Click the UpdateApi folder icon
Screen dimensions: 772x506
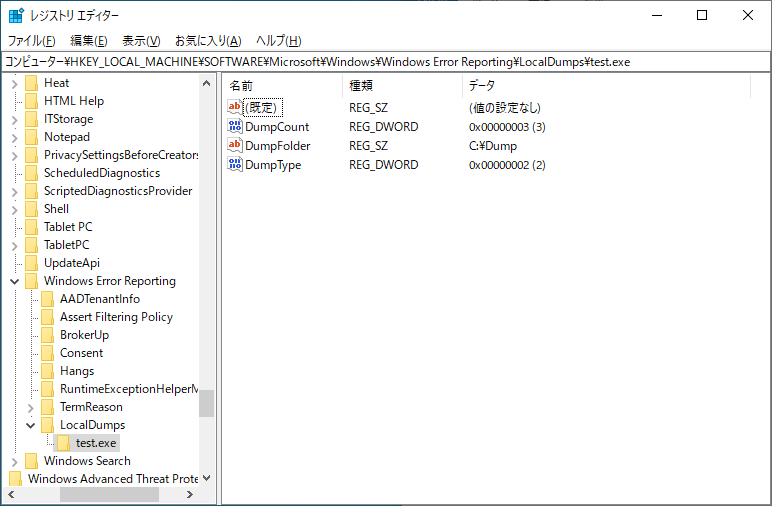click(32, 263)
